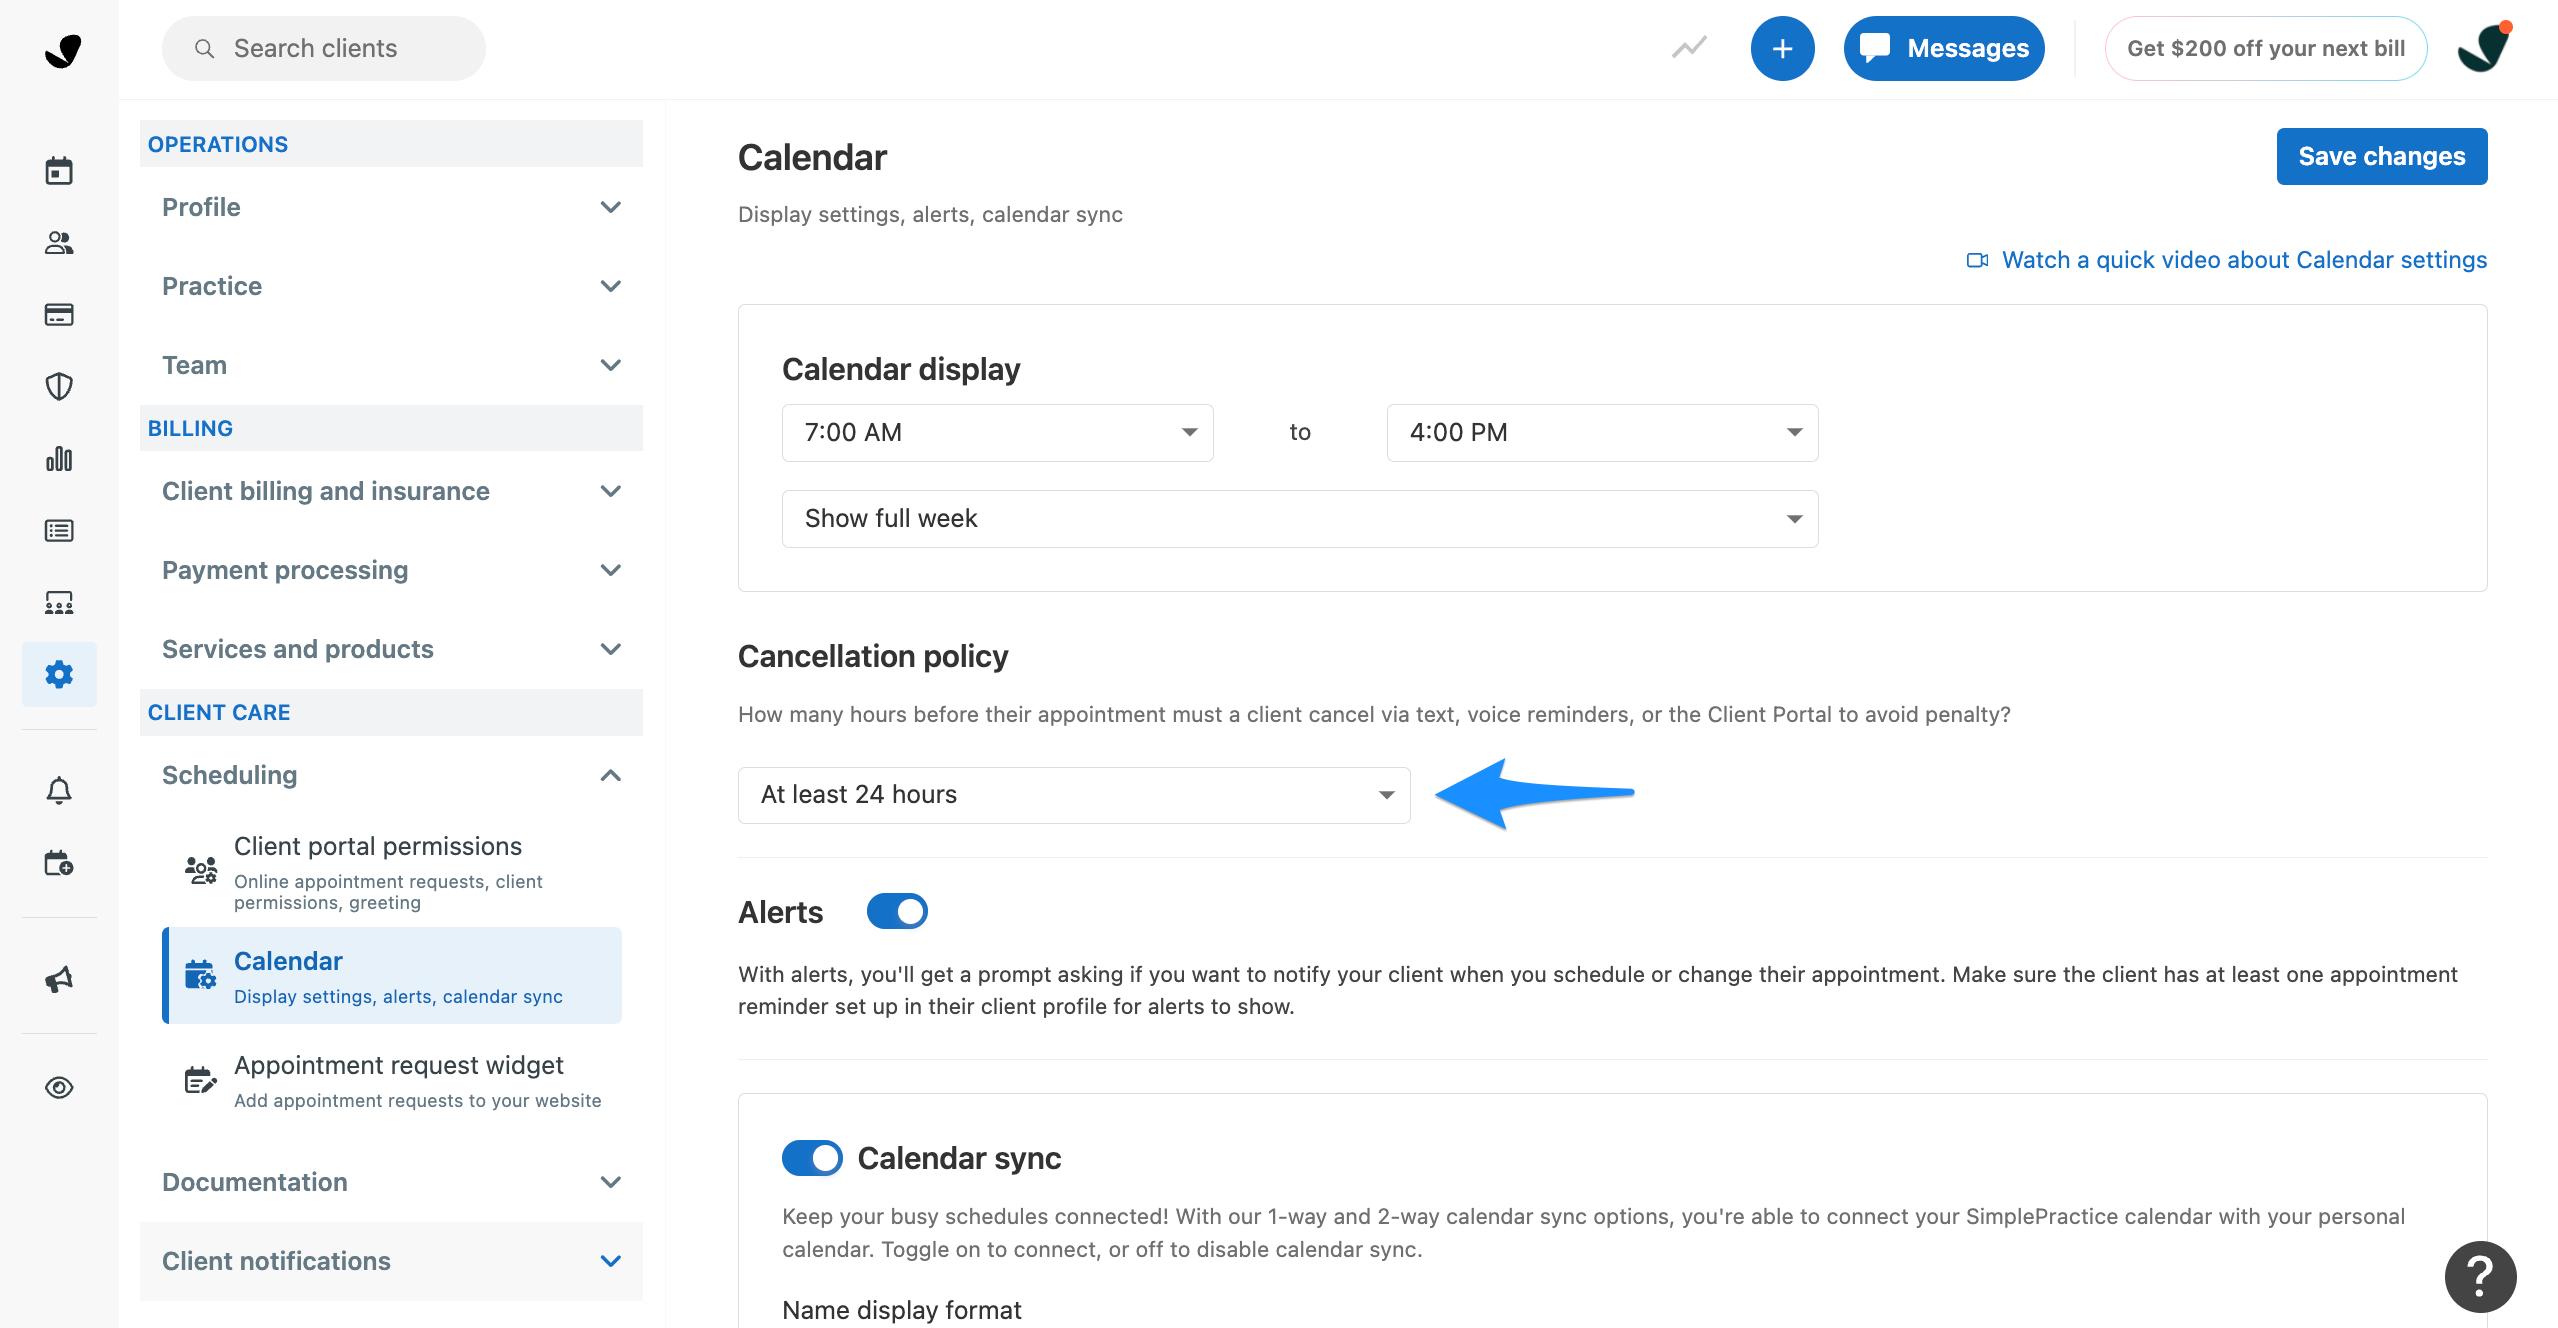Open the reminders bell icon in the sidebar
Viewport: 2558px width, 1328px height.
[x=59, y=791]
